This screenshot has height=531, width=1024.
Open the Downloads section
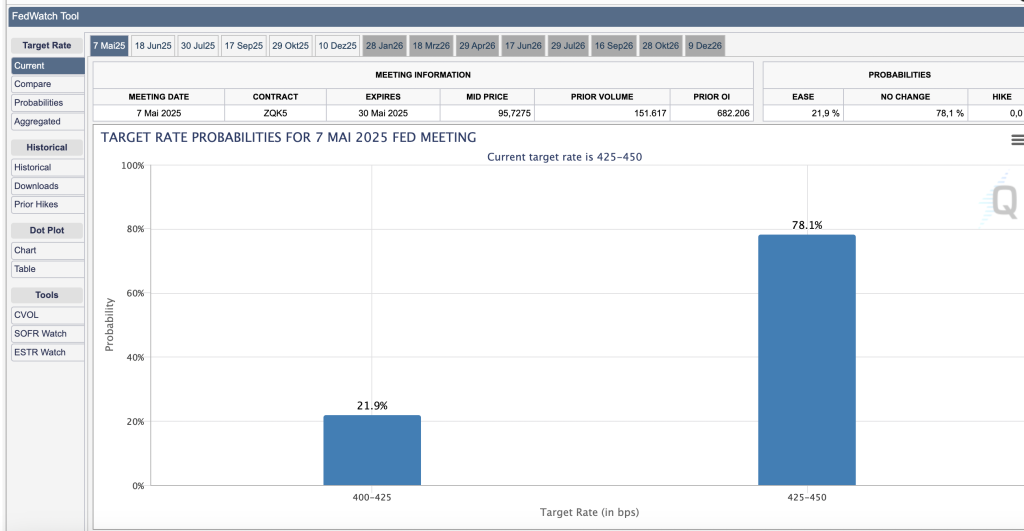tap(47, 186)
